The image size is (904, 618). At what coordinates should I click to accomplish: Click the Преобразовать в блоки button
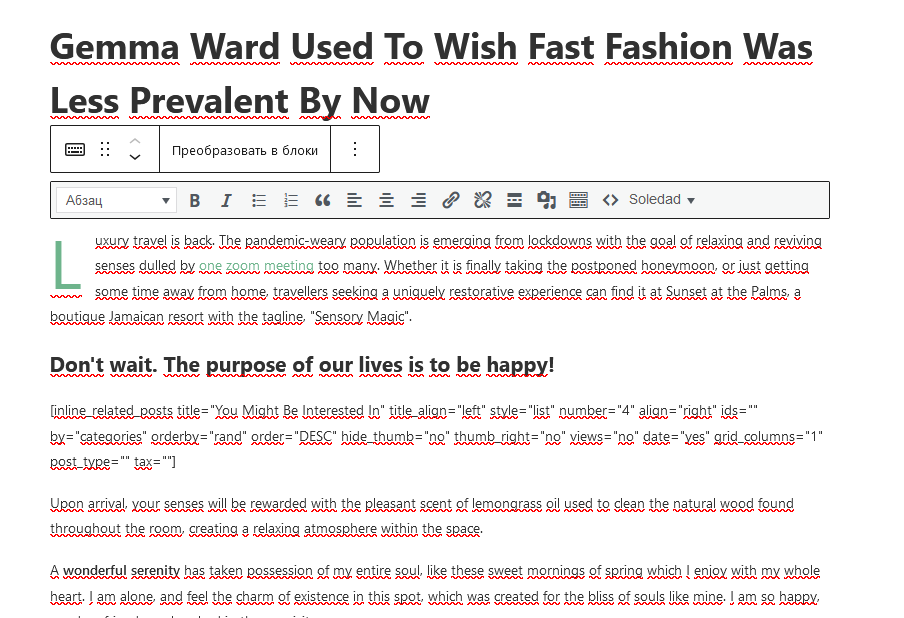[x=245, y=150]
